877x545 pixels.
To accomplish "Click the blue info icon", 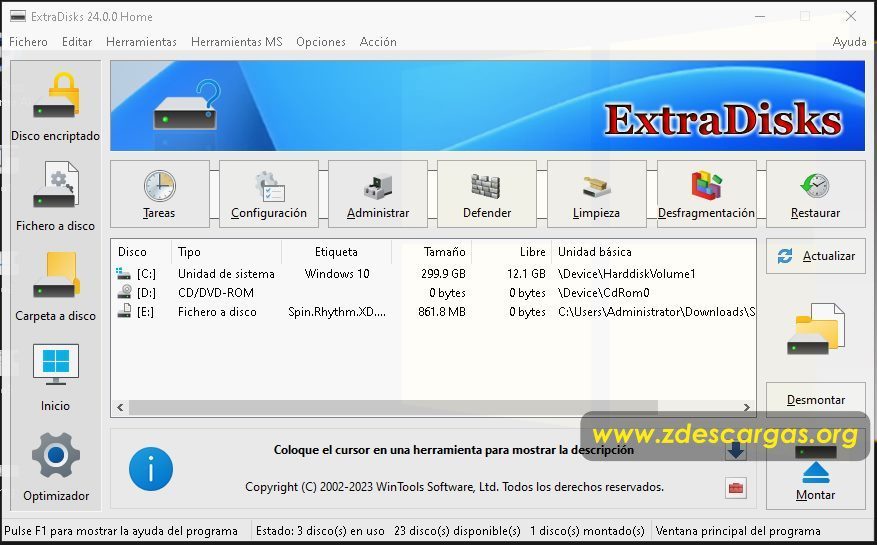I will click(x=150, y=469).
